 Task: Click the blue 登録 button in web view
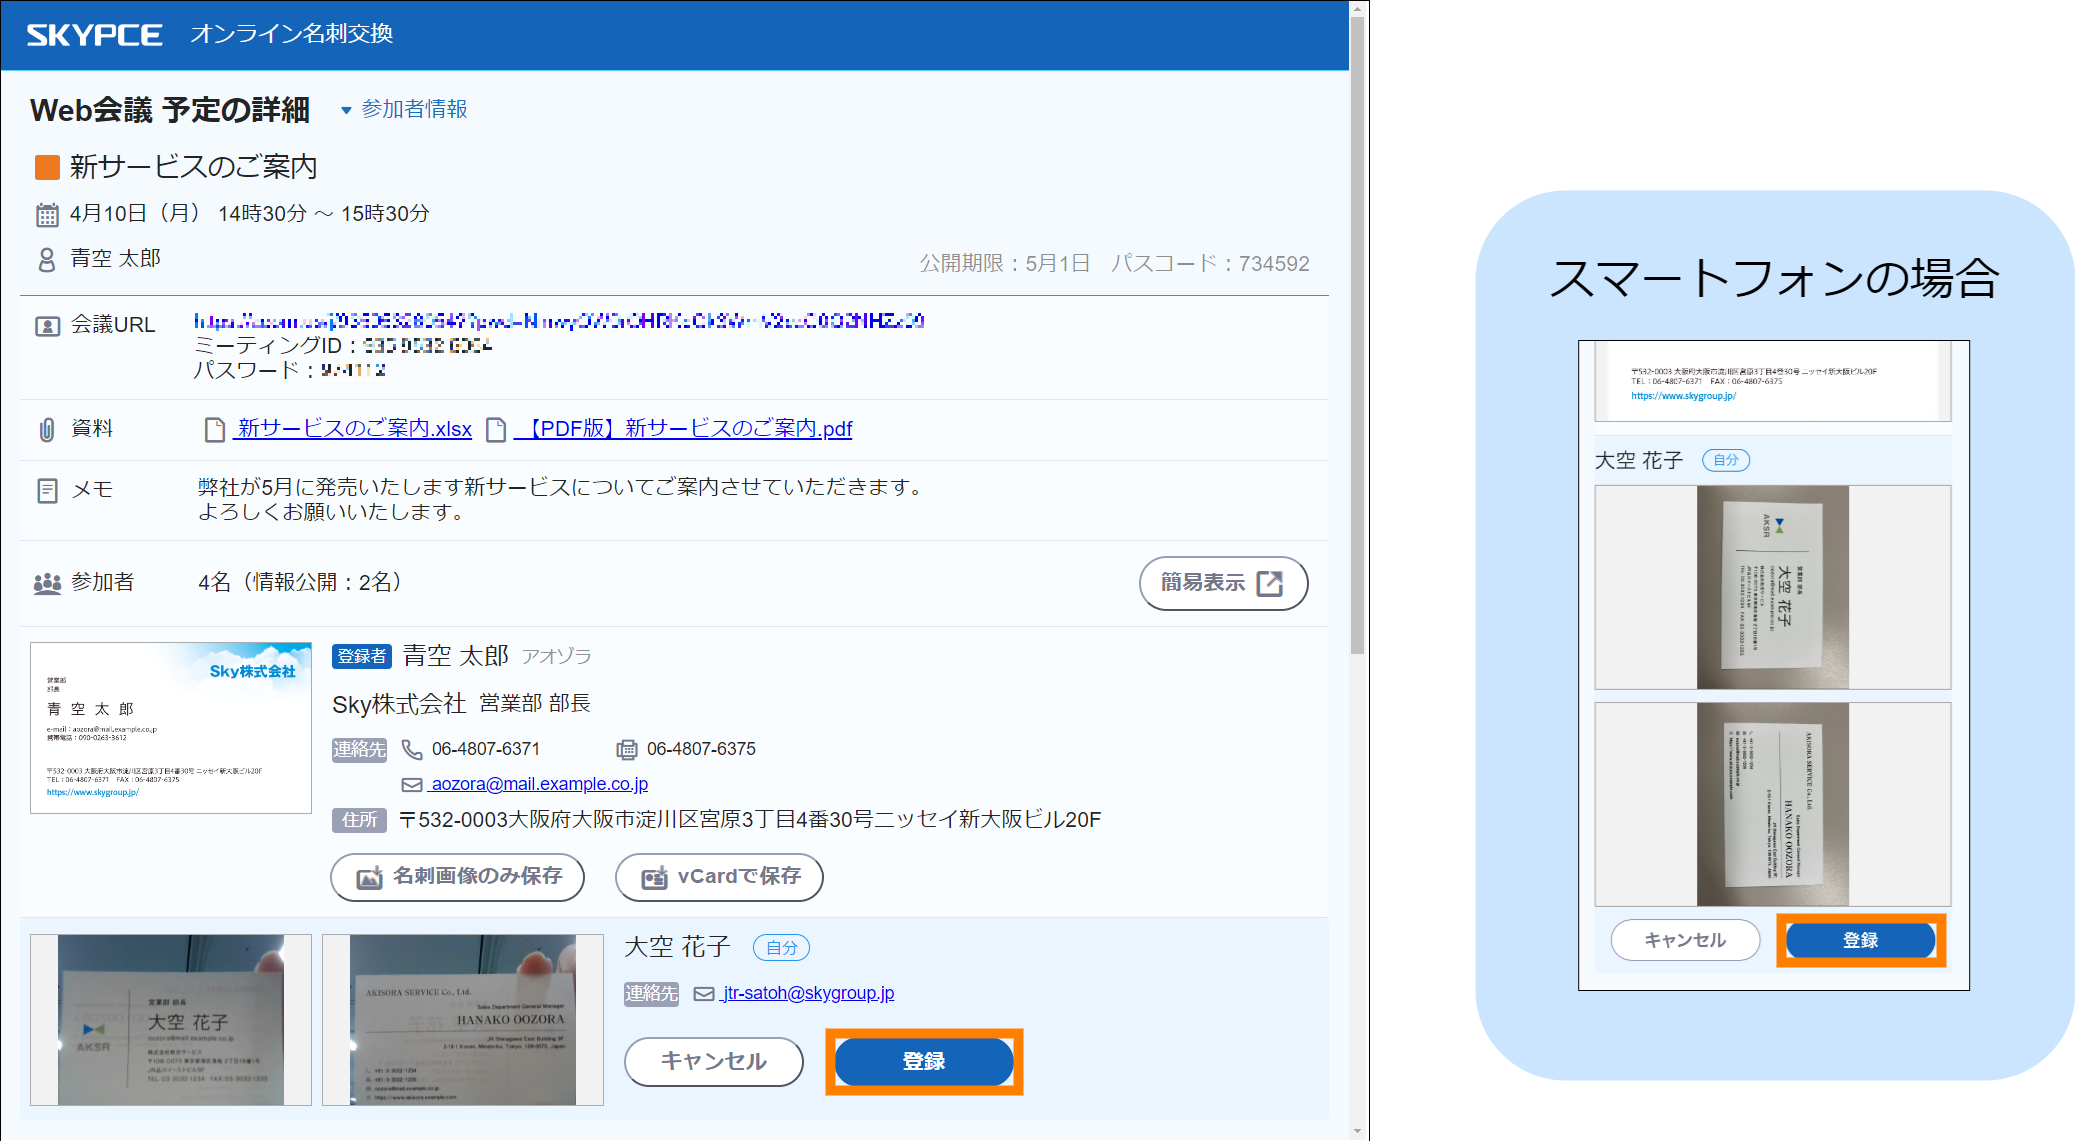(923, 1061)
